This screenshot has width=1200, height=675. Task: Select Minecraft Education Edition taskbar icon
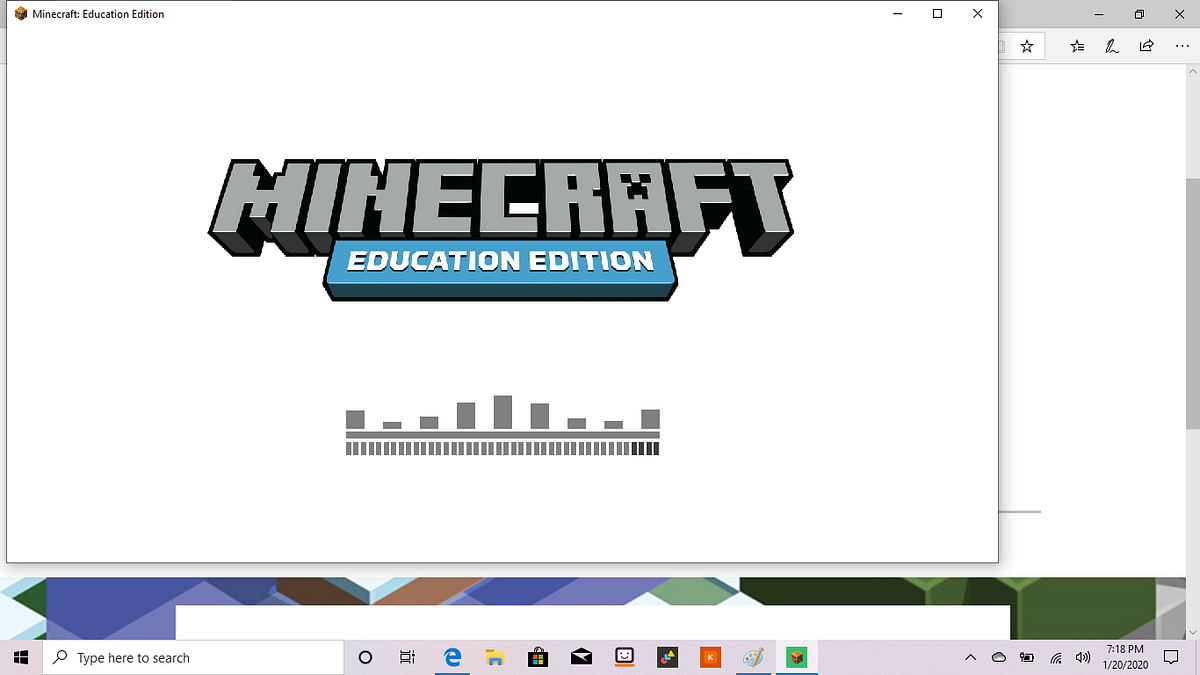(x=797, y=657)
